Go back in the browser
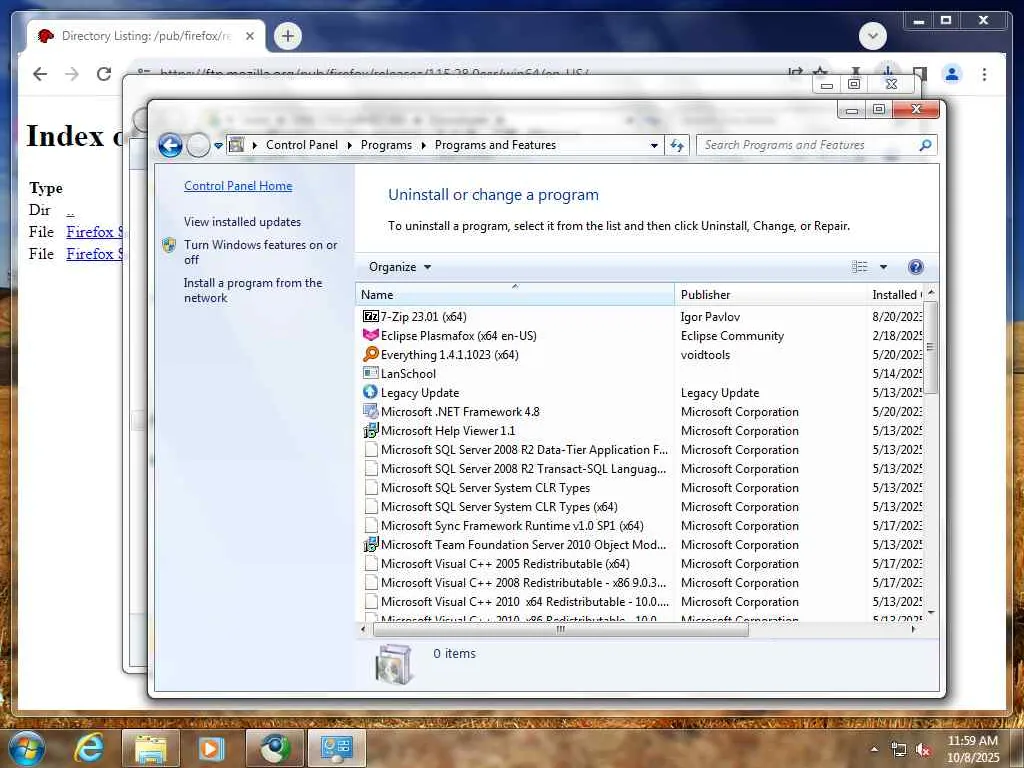The image size is (1024, 768). [x=40, y=74]
